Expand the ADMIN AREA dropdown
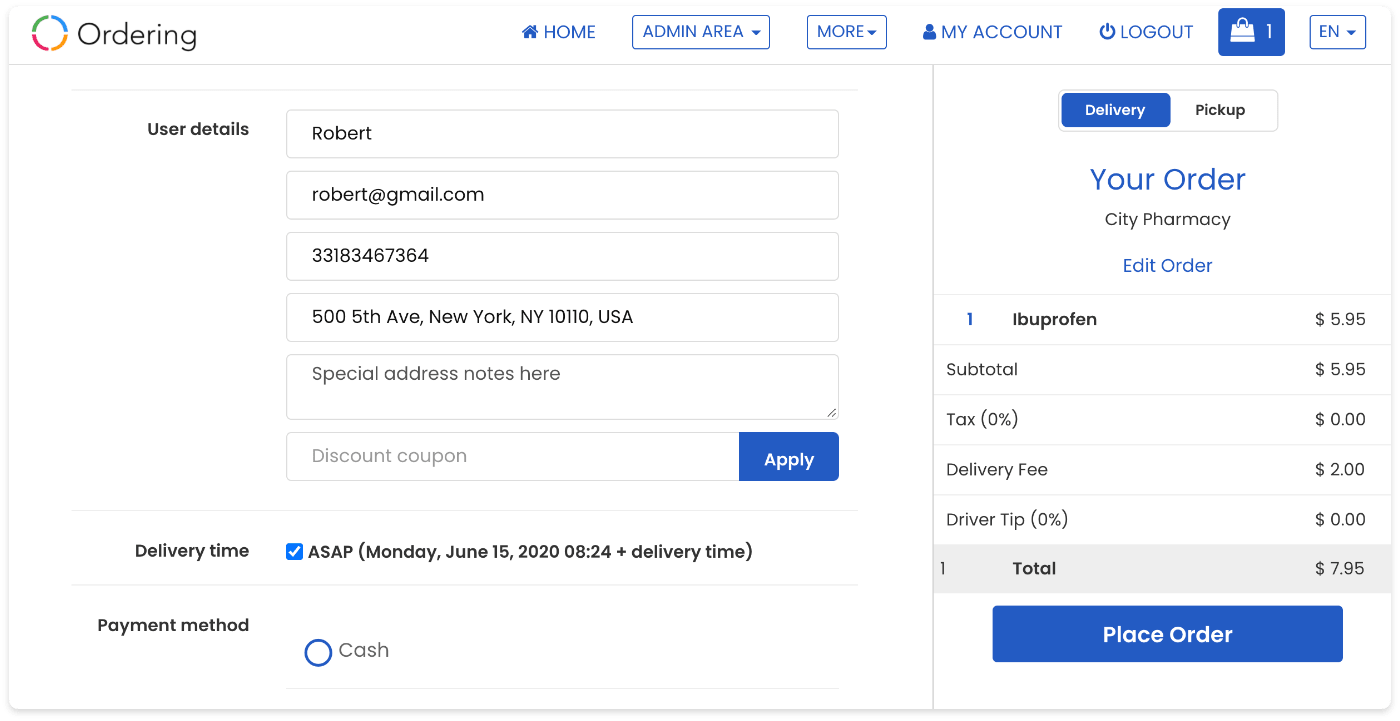This screenshot has height=721, width=1400. click(x=701, y=32)
